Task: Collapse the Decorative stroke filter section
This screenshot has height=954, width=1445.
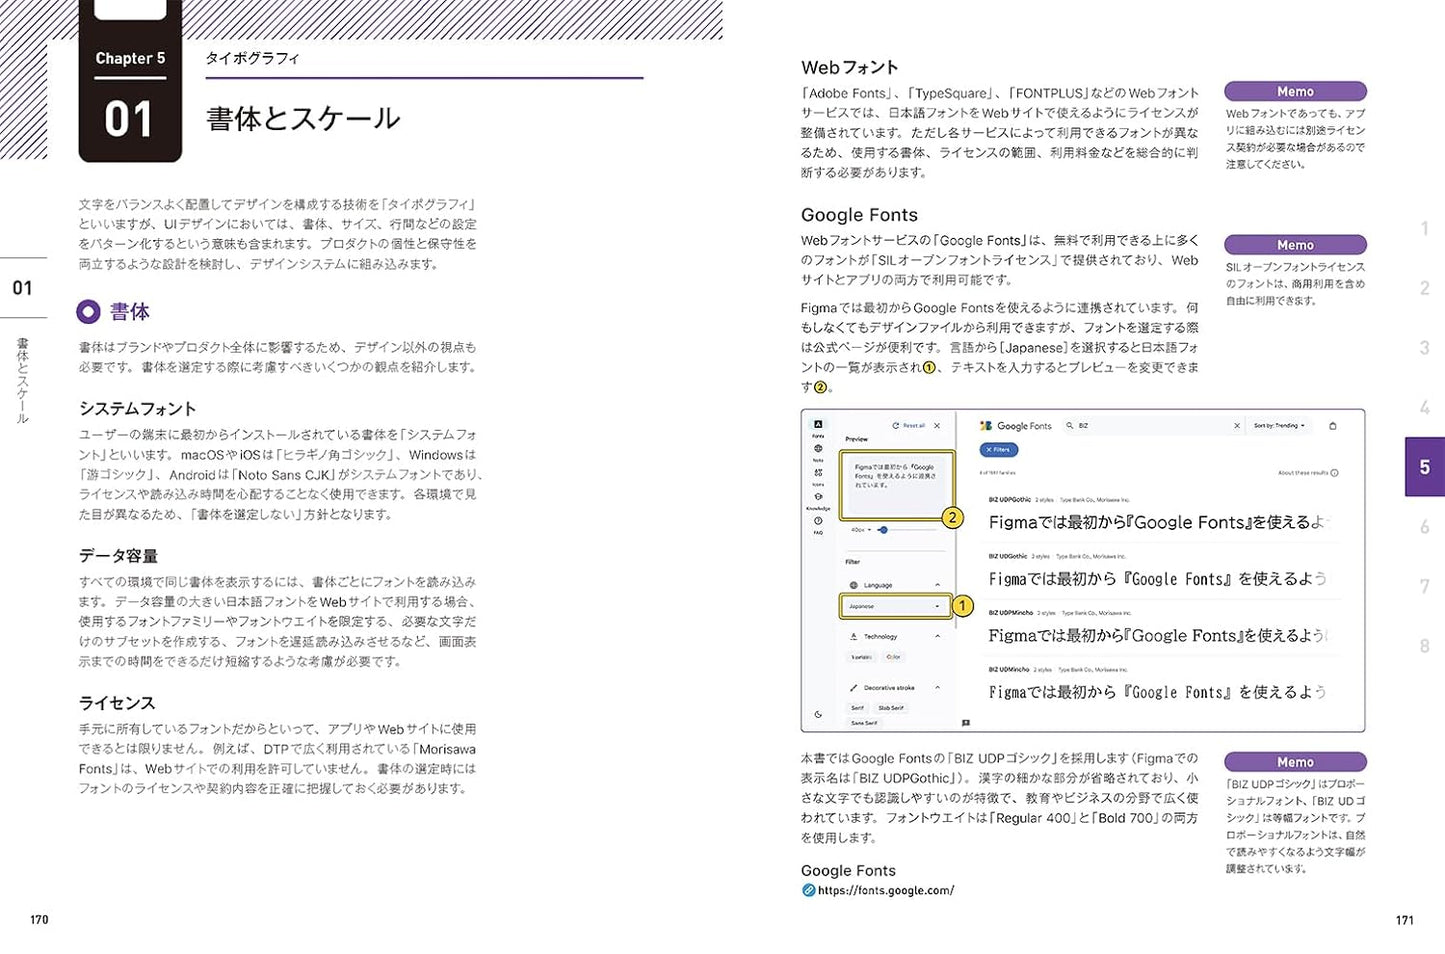Action: [937, 688]
